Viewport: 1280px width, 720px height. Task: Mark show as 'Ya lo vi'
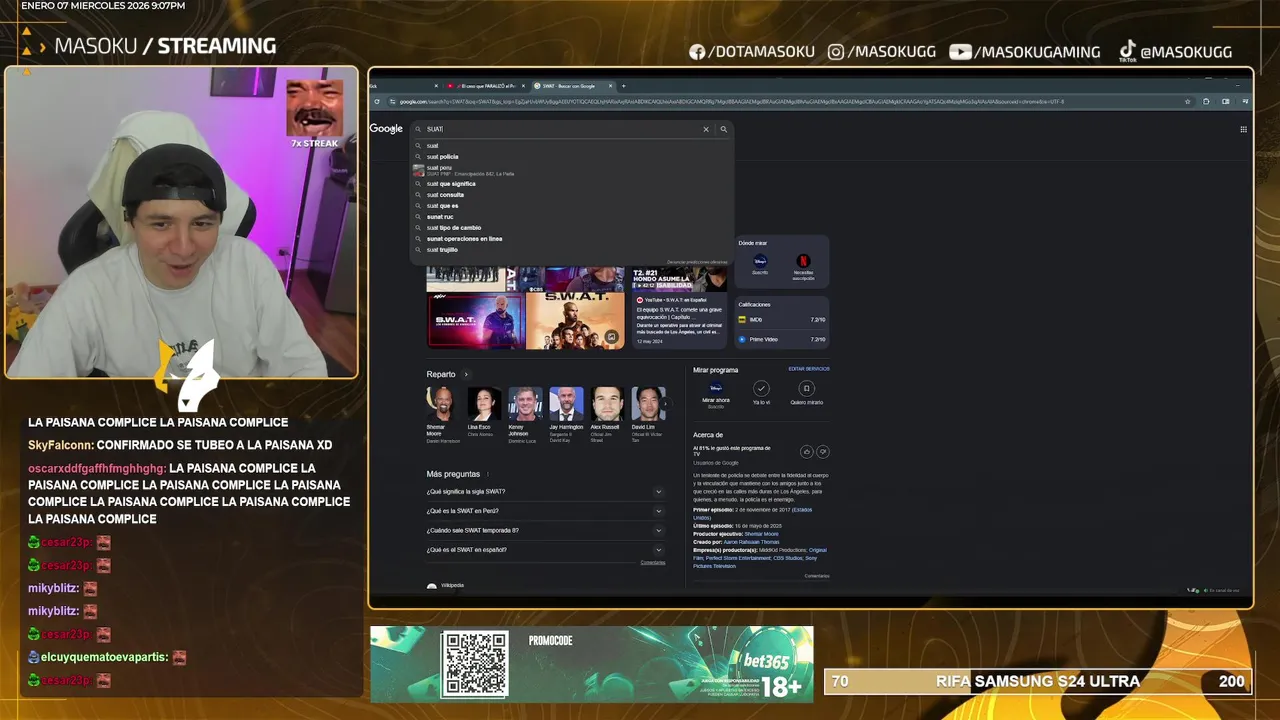point(761,393)
